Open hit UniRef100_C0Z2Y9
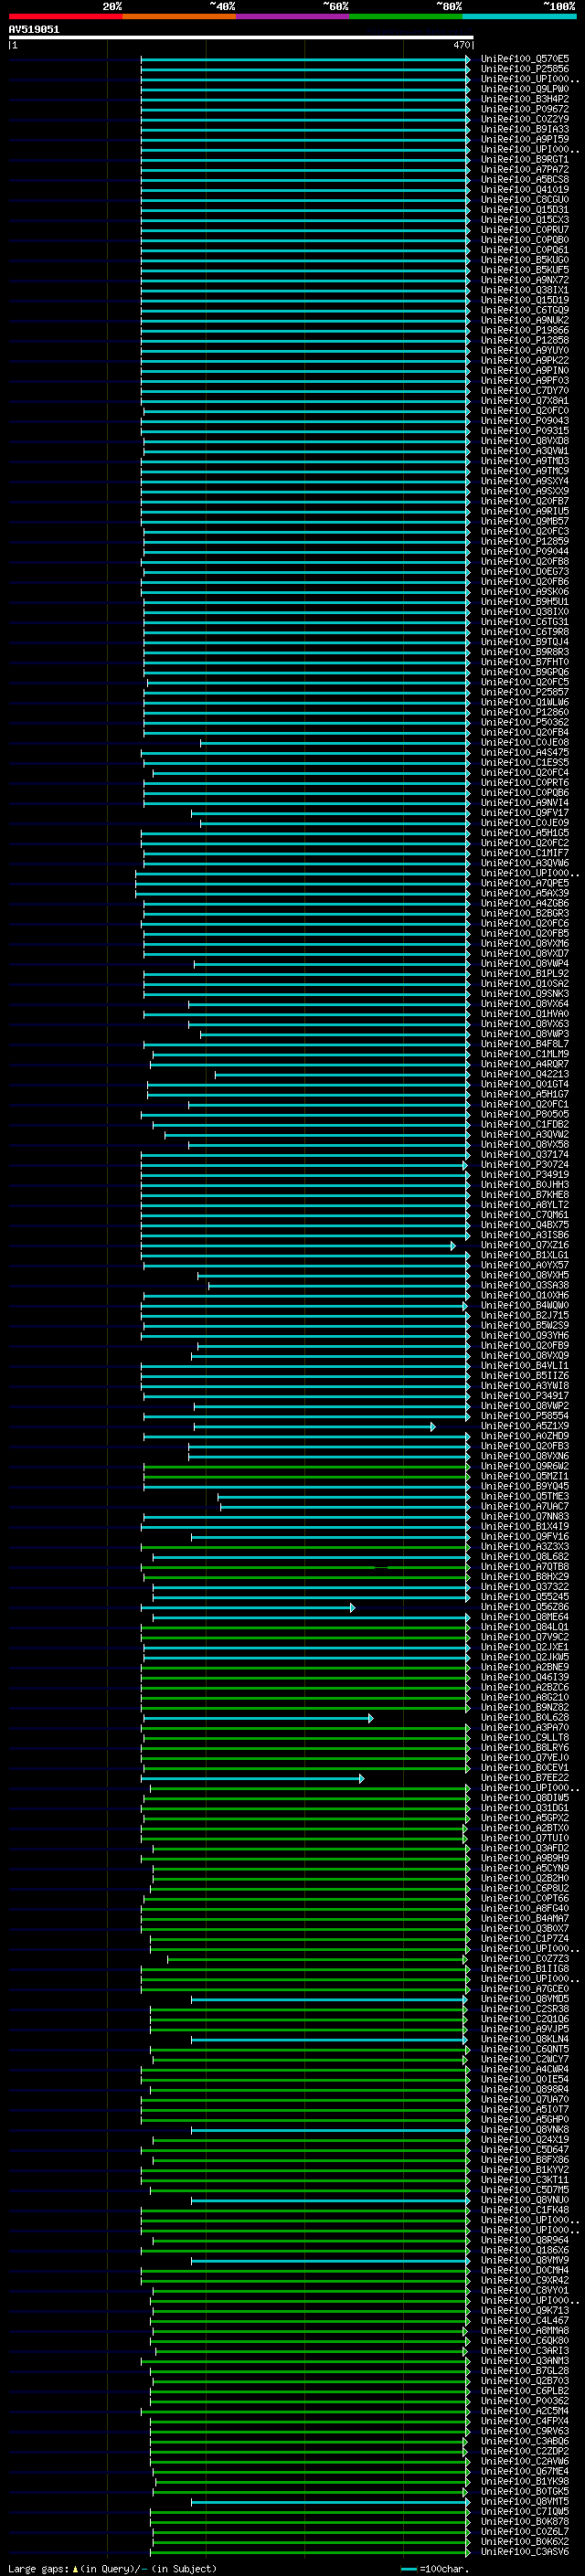This screenshot has height=2576, width=585. point(525,119)
